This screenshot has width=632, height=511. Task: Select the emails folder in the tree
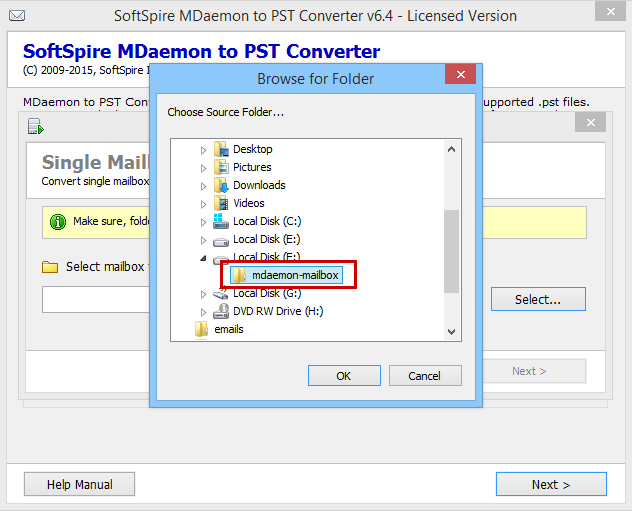(229, 329)
